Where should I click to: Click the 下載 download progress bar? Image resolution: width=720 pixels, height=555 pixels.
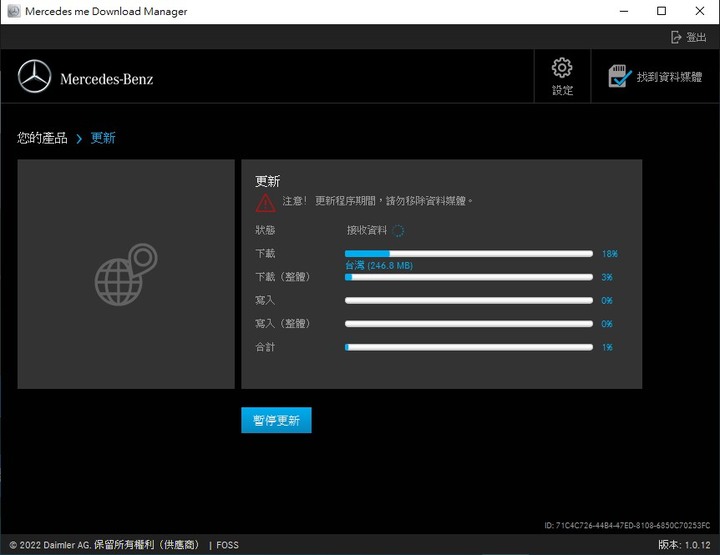pos(469,253)
